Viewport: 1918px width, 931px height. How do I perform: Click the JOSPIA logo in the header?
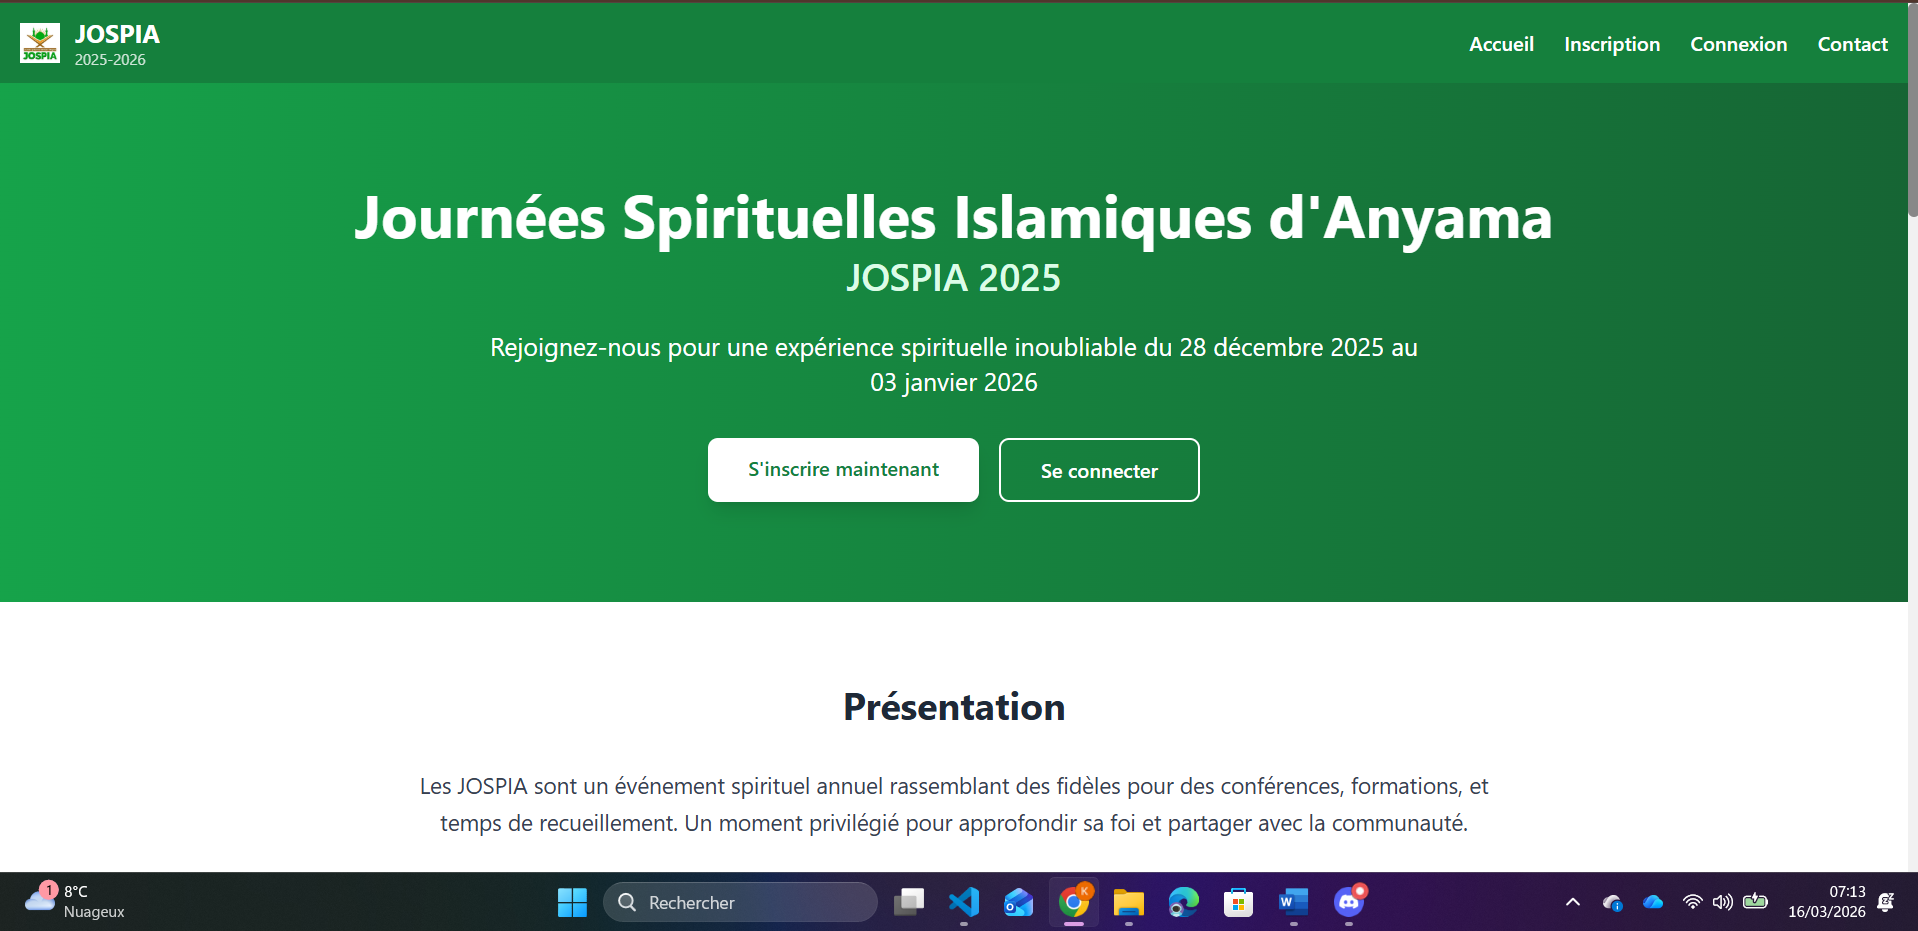pyautogui.click(x=39, y=43)
